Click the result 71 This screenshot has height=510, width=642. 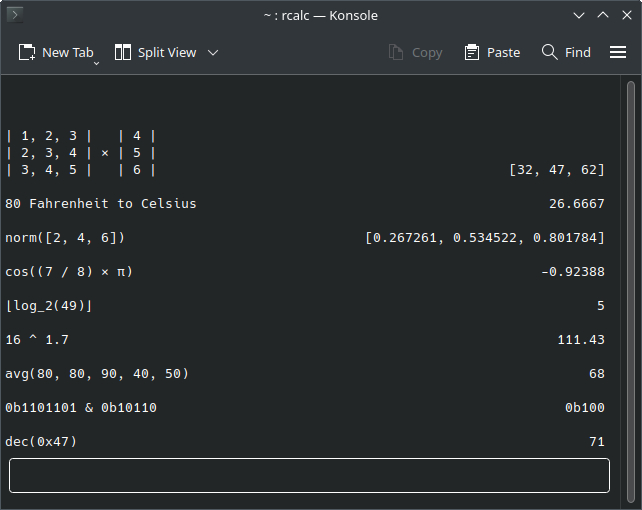(x=597, y=442)
